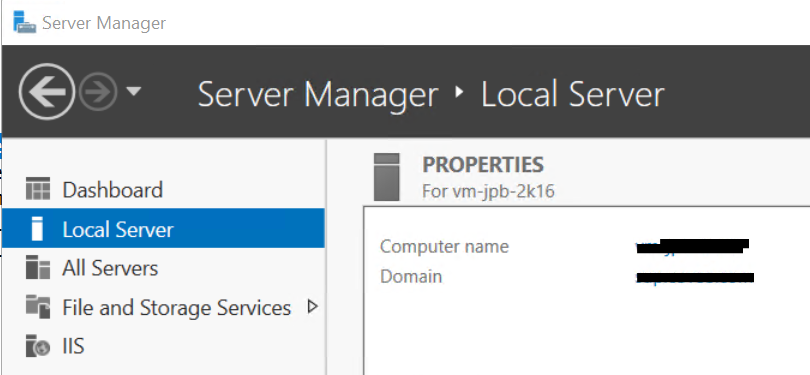
Task: Click the Computer name label
Action: click(x=444, y=246)
